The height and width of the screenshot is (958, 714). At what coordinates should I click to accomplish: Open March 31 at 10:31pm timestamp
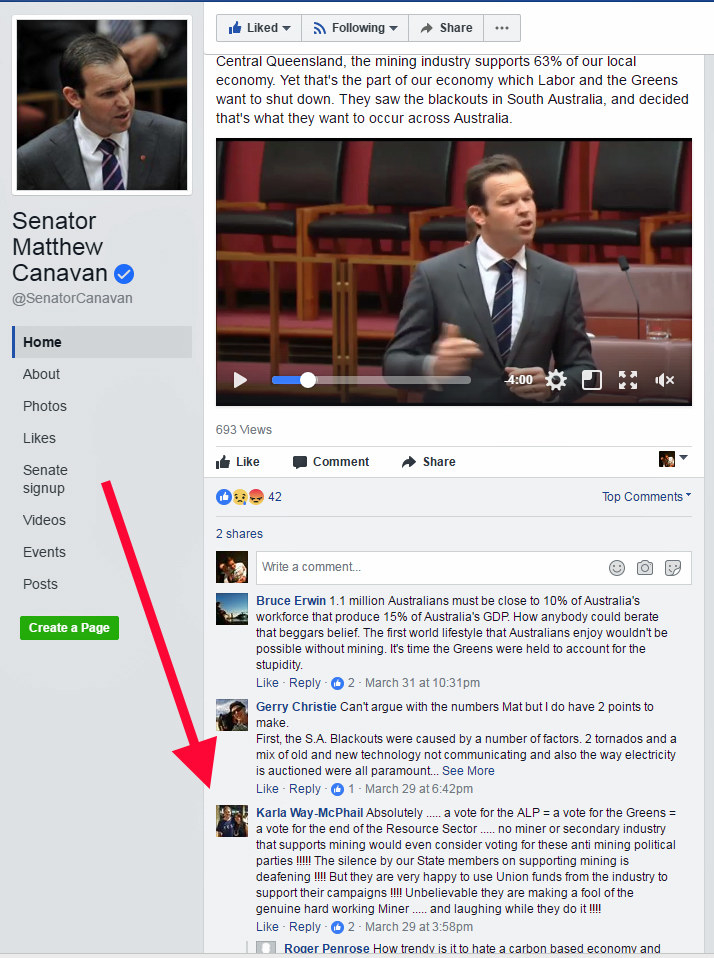click(423, 683)
